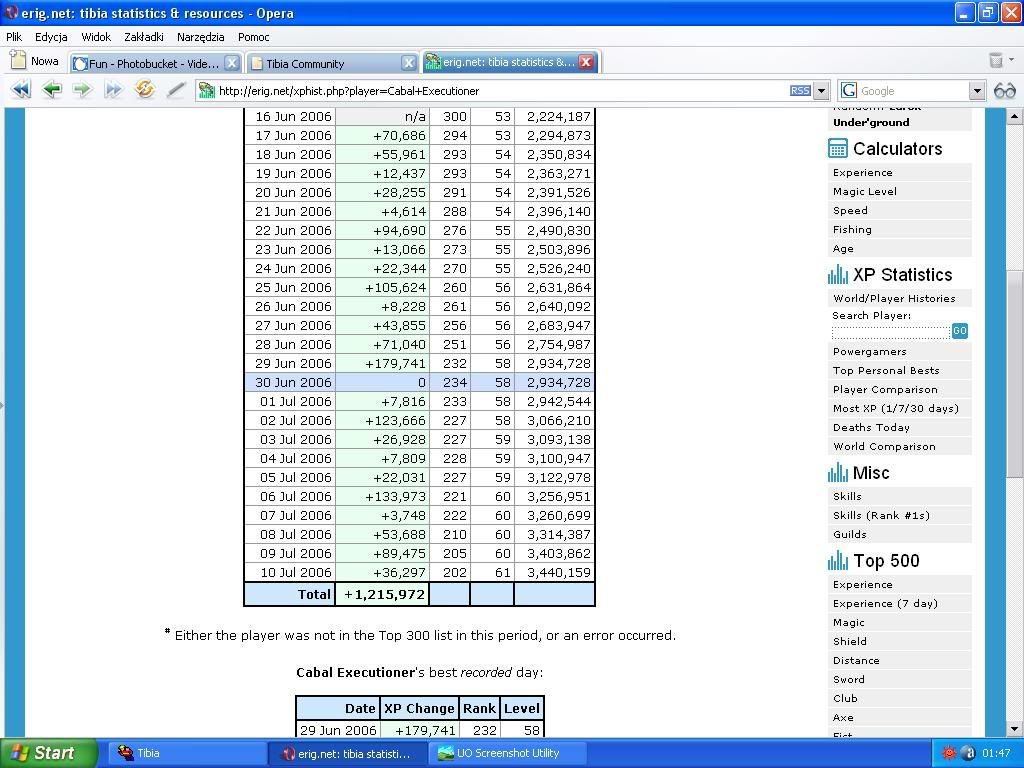
Task: Click the Powergamers sidebar link
Action: coord(869,351)
